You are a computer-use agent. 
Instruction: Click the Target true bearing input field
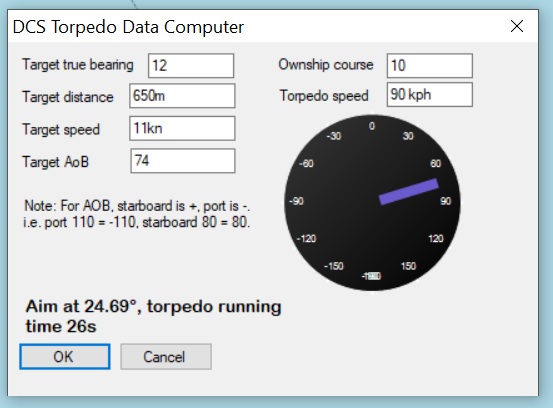(x=191, y=66)
